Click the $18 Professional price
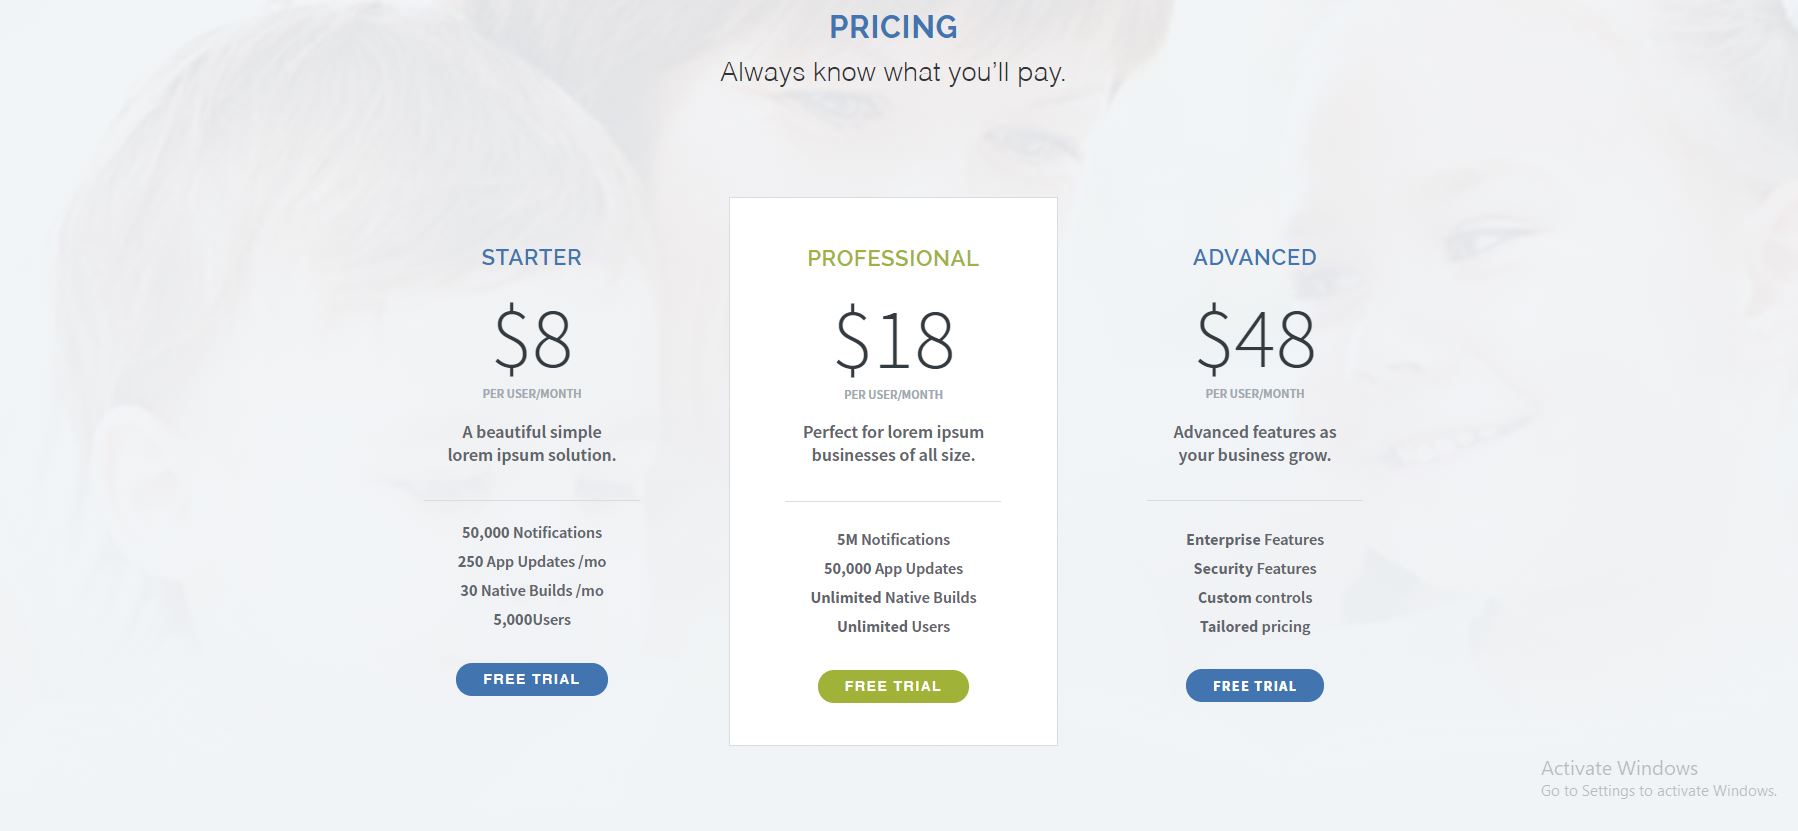This screenshot has height=831, width=1798. (894, 340)
